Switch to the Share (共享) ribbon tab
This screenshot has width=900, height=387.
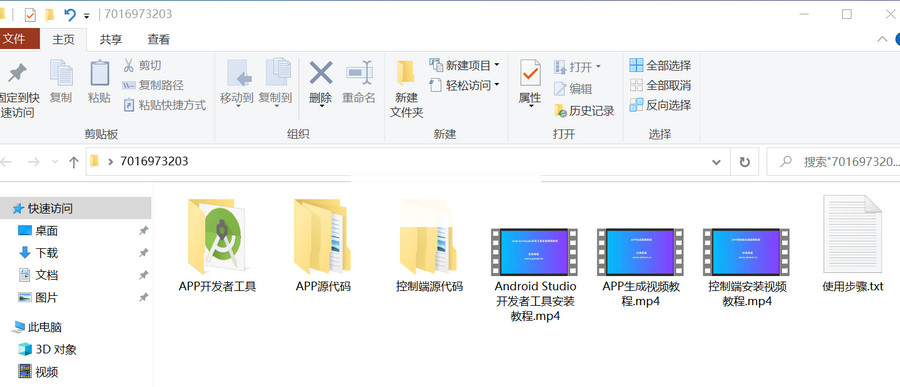(111, 40)
